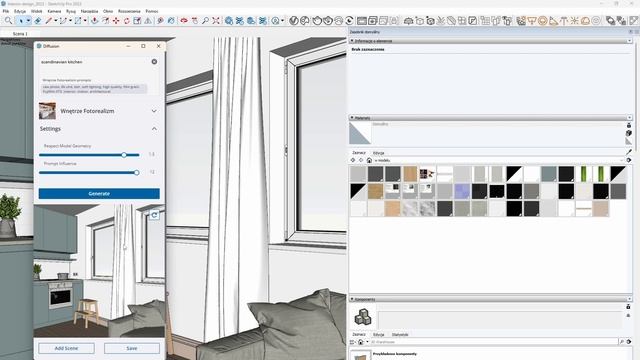640x360 pixels.
Task: Click the Save button in Diffusion
Action: 132,348
